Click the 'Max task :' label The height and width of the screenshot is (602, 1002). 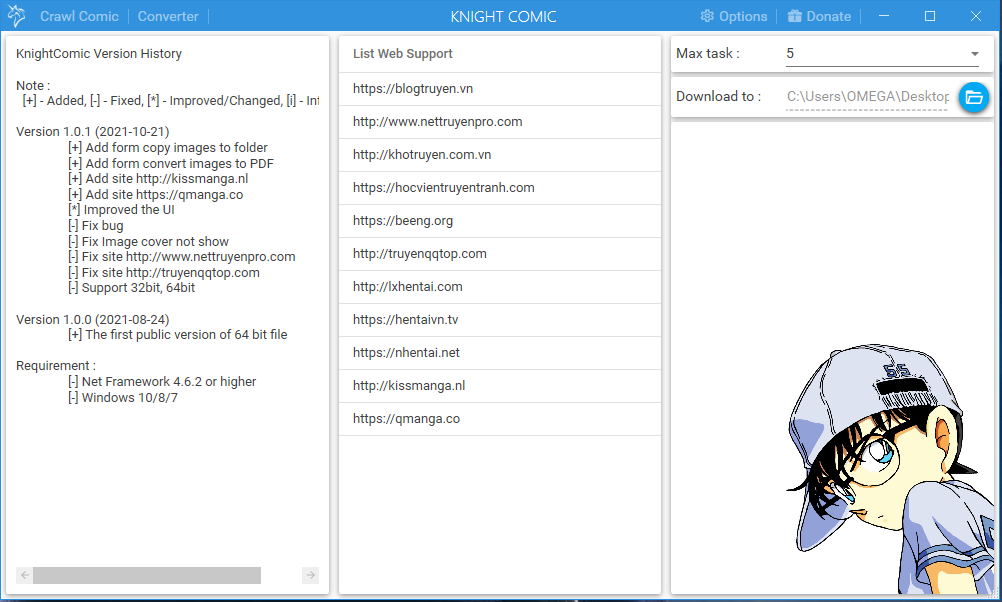click(x=708, y=54)
